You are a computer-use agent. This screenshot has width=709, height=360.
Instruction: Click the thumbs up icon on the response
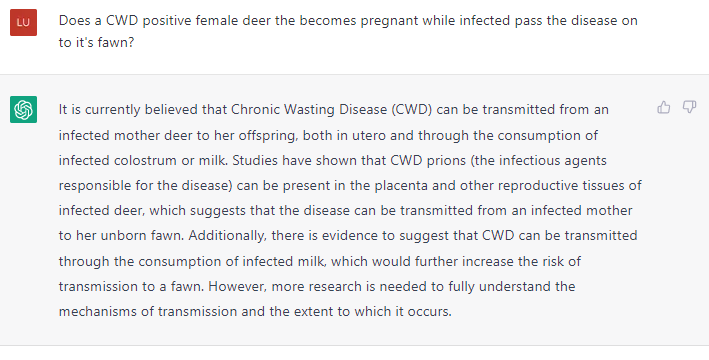pos(663,107)
